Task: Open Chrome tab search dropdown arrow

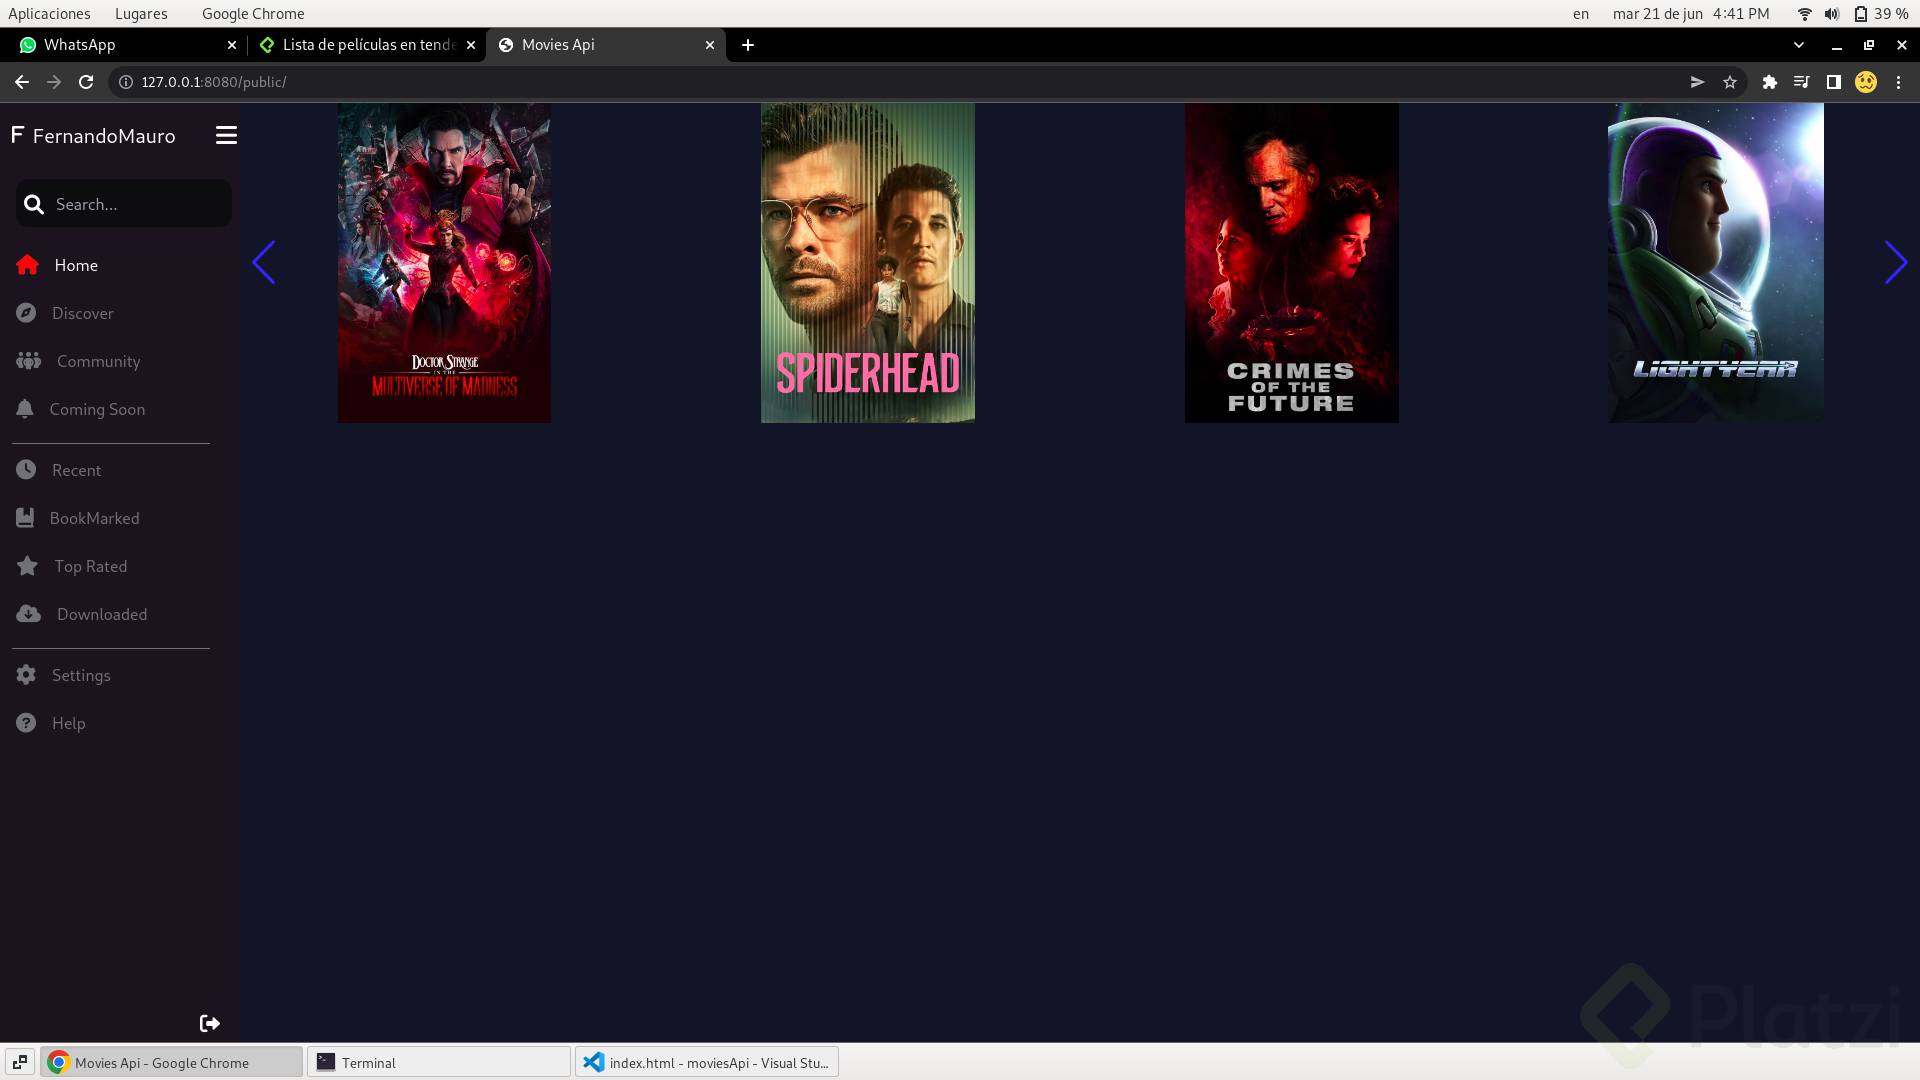Action: click(1799, 45)
